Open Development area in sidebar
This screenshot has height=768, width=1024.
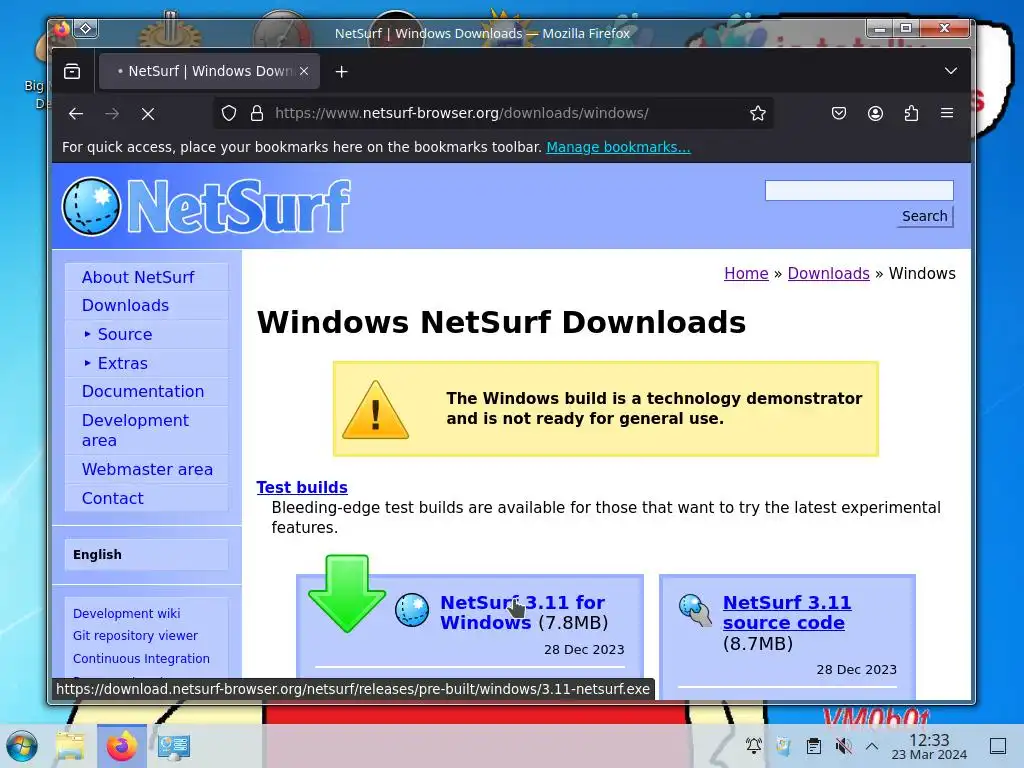135,430
